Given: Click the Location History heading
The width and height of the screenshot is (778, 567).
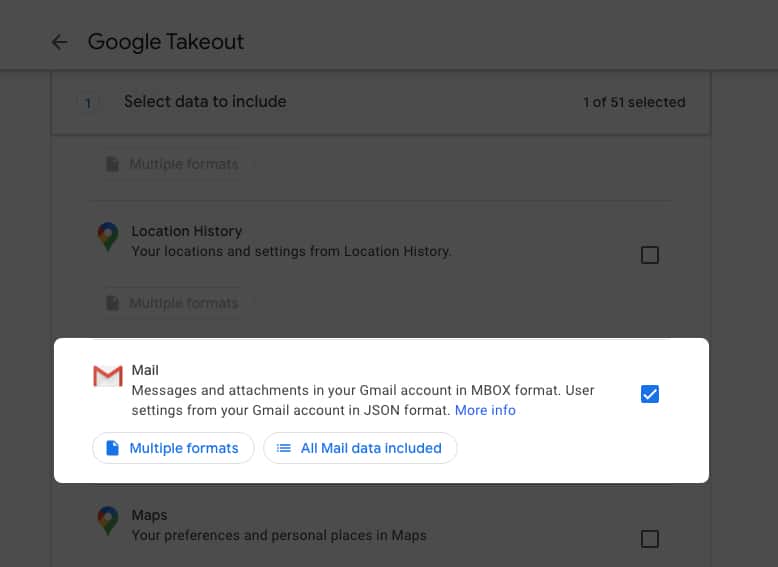Looking at the screenshot, I should point(187,231).
